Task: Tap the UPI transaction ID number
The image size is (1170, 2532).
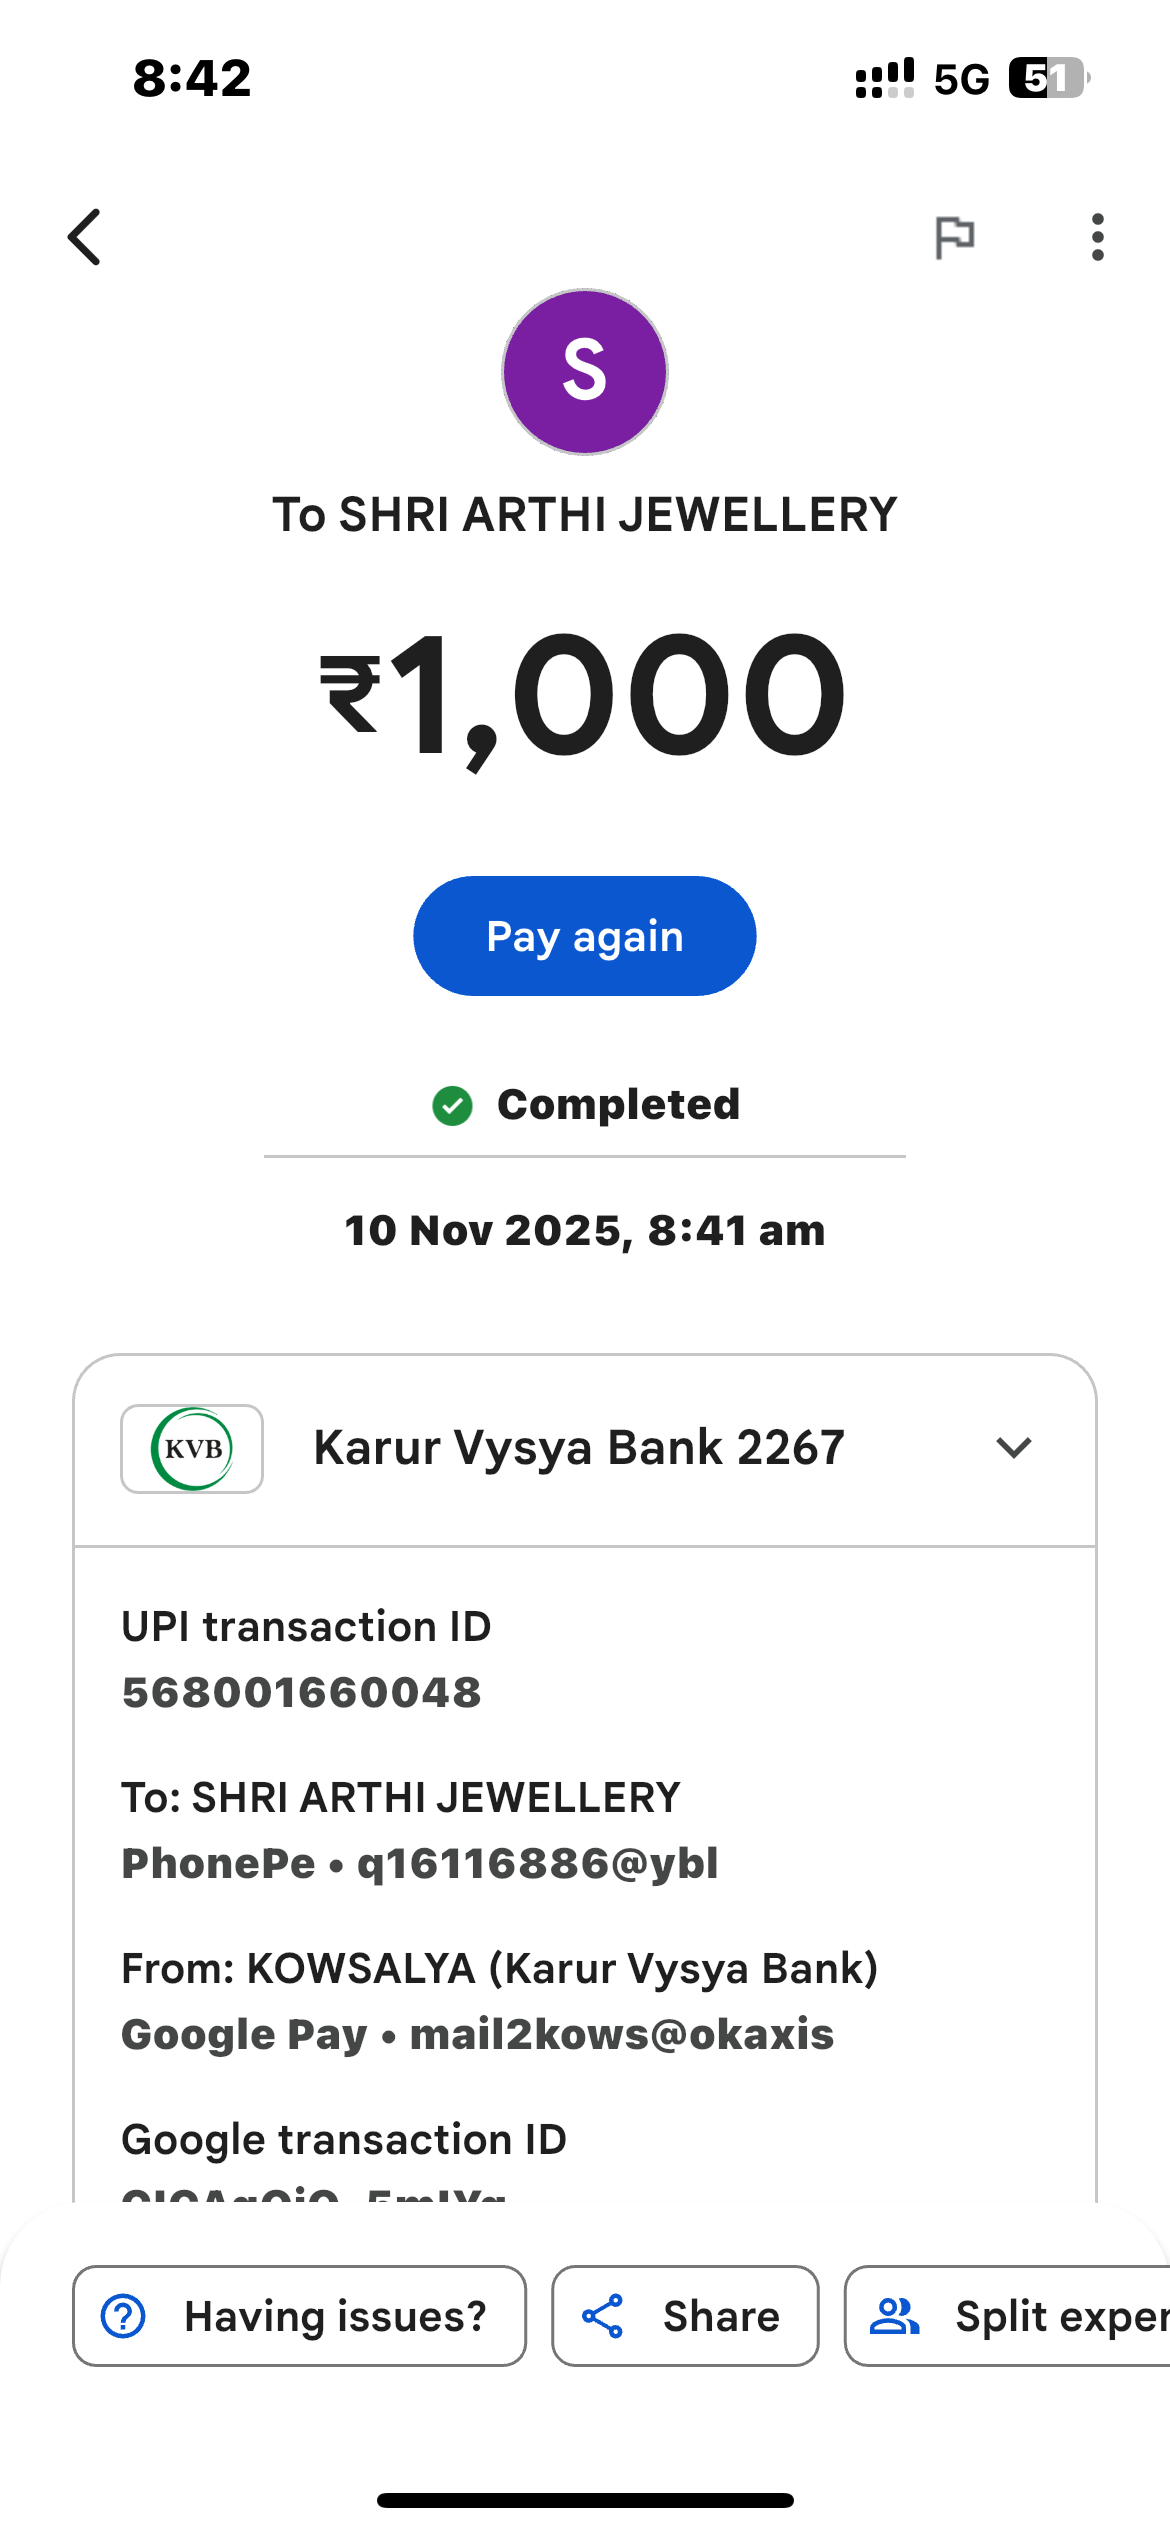Action: pos(301,1693)
